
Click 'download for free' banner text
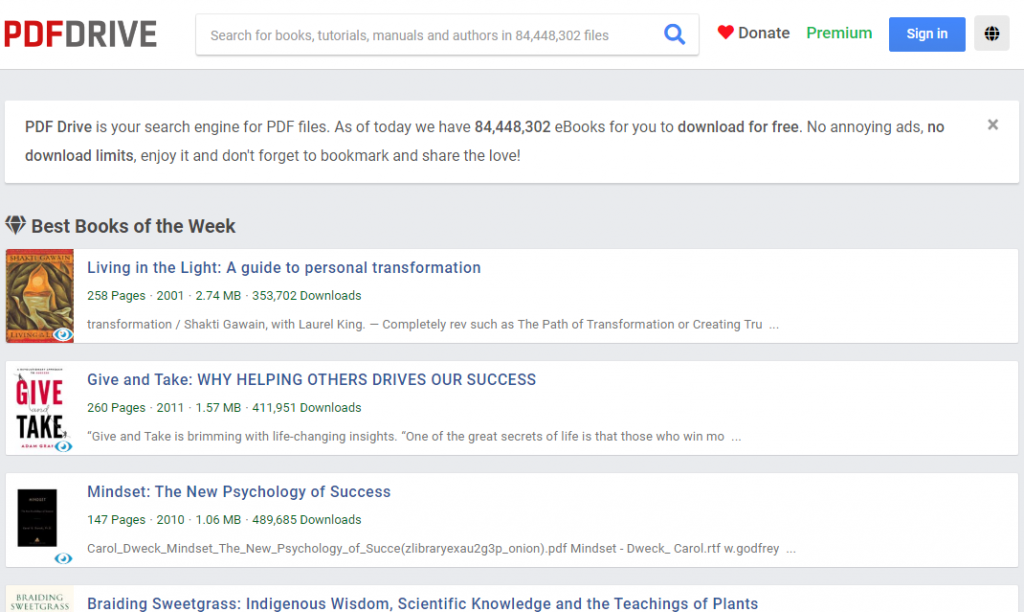[738, 127]
